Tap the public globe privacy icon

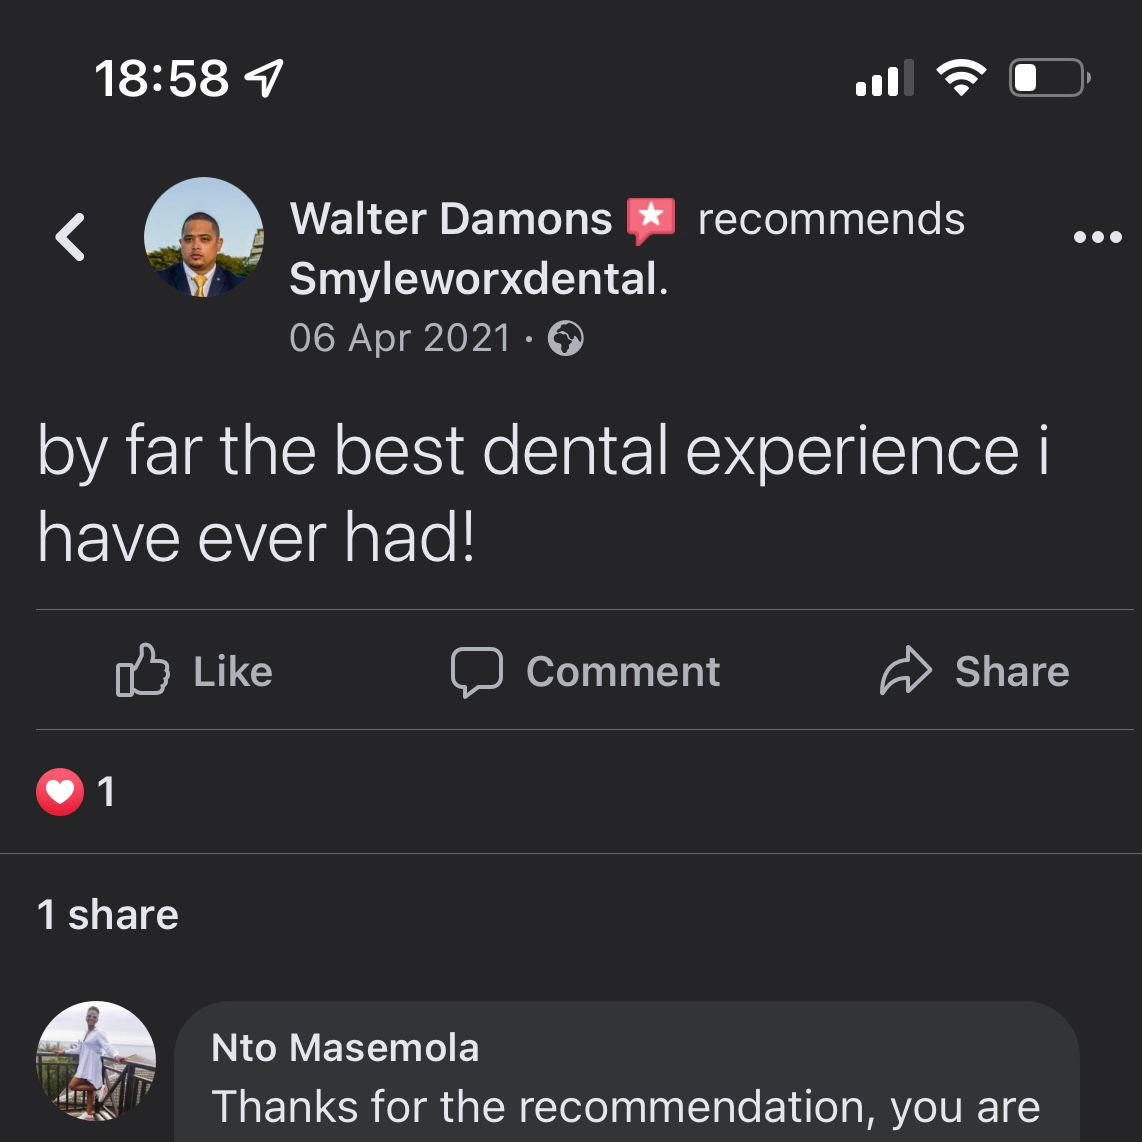pyautogui.click(x=566, y=340)
